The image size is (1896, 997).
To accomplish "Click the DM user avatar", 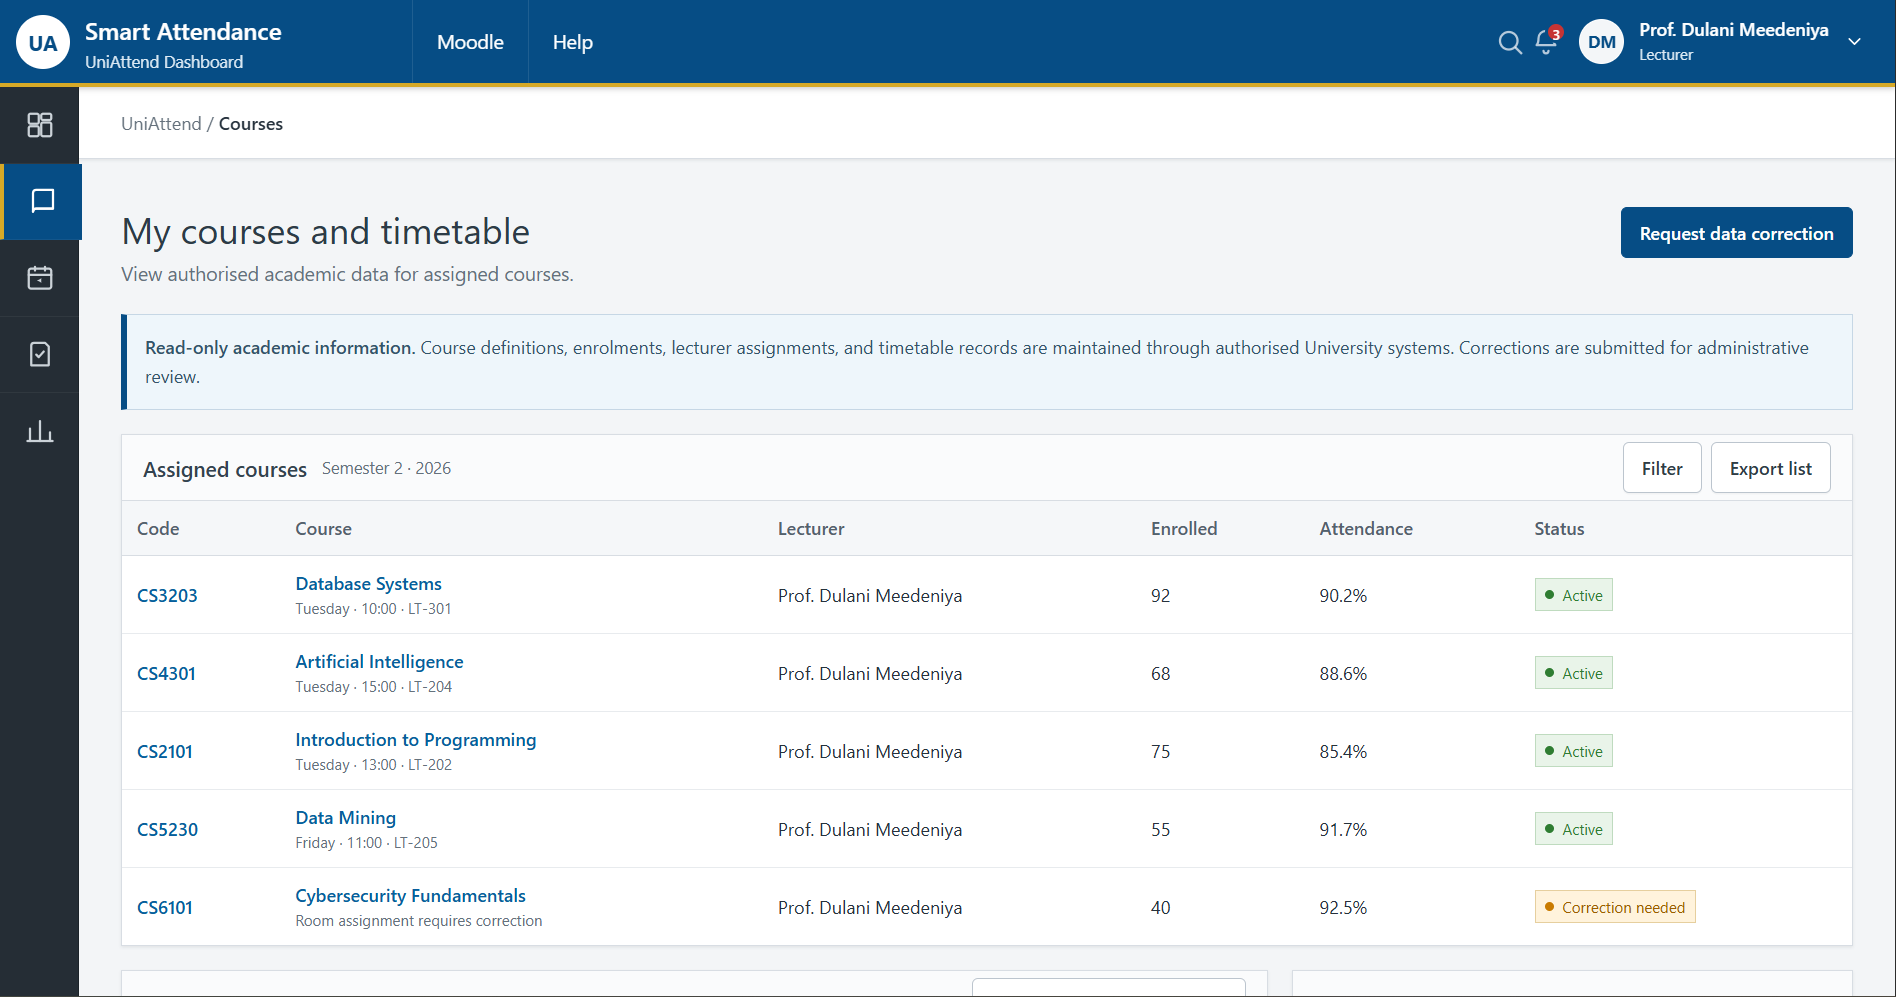I will pos(1601,42).
